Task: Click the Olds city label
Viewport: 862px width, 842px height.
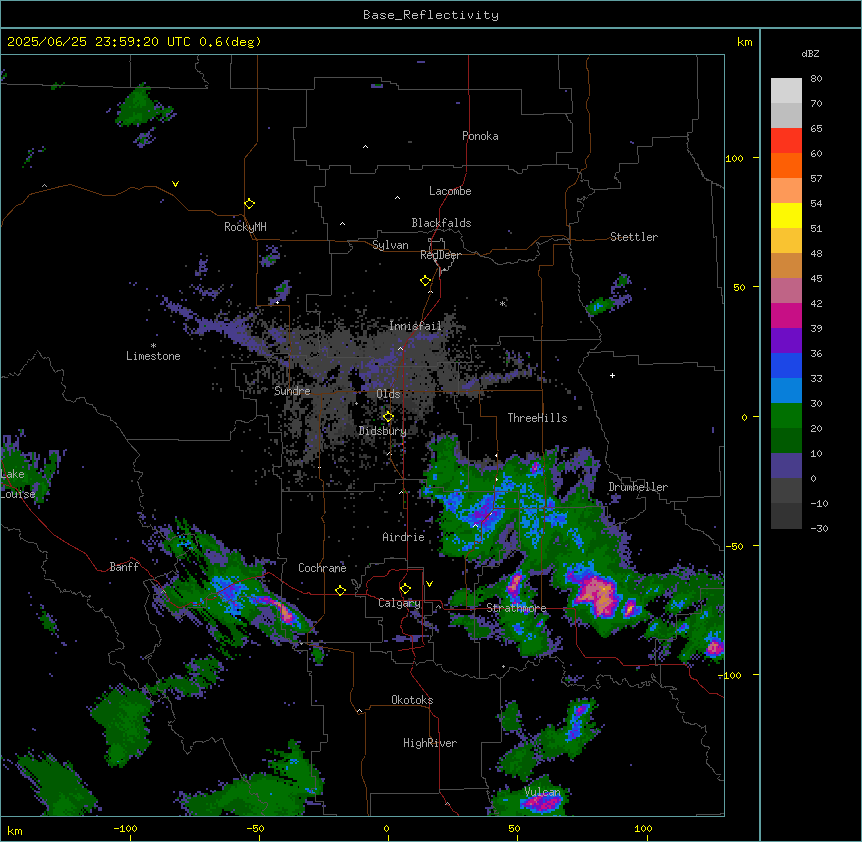Action: pos(388,394)
